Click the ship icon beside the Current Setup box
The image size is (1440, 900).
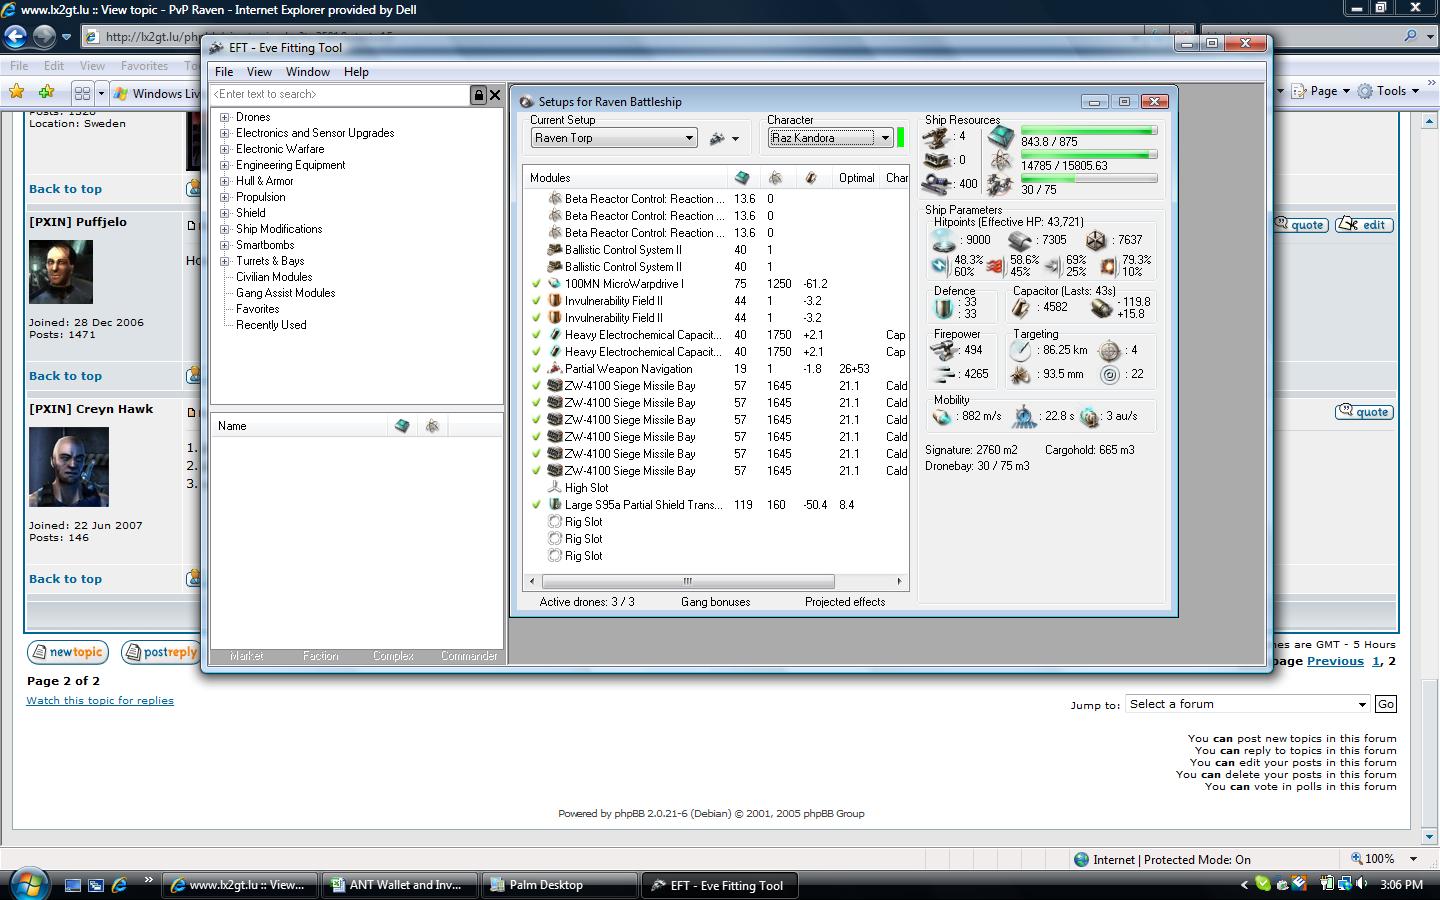pyautogui.click(x=717, y=138)
